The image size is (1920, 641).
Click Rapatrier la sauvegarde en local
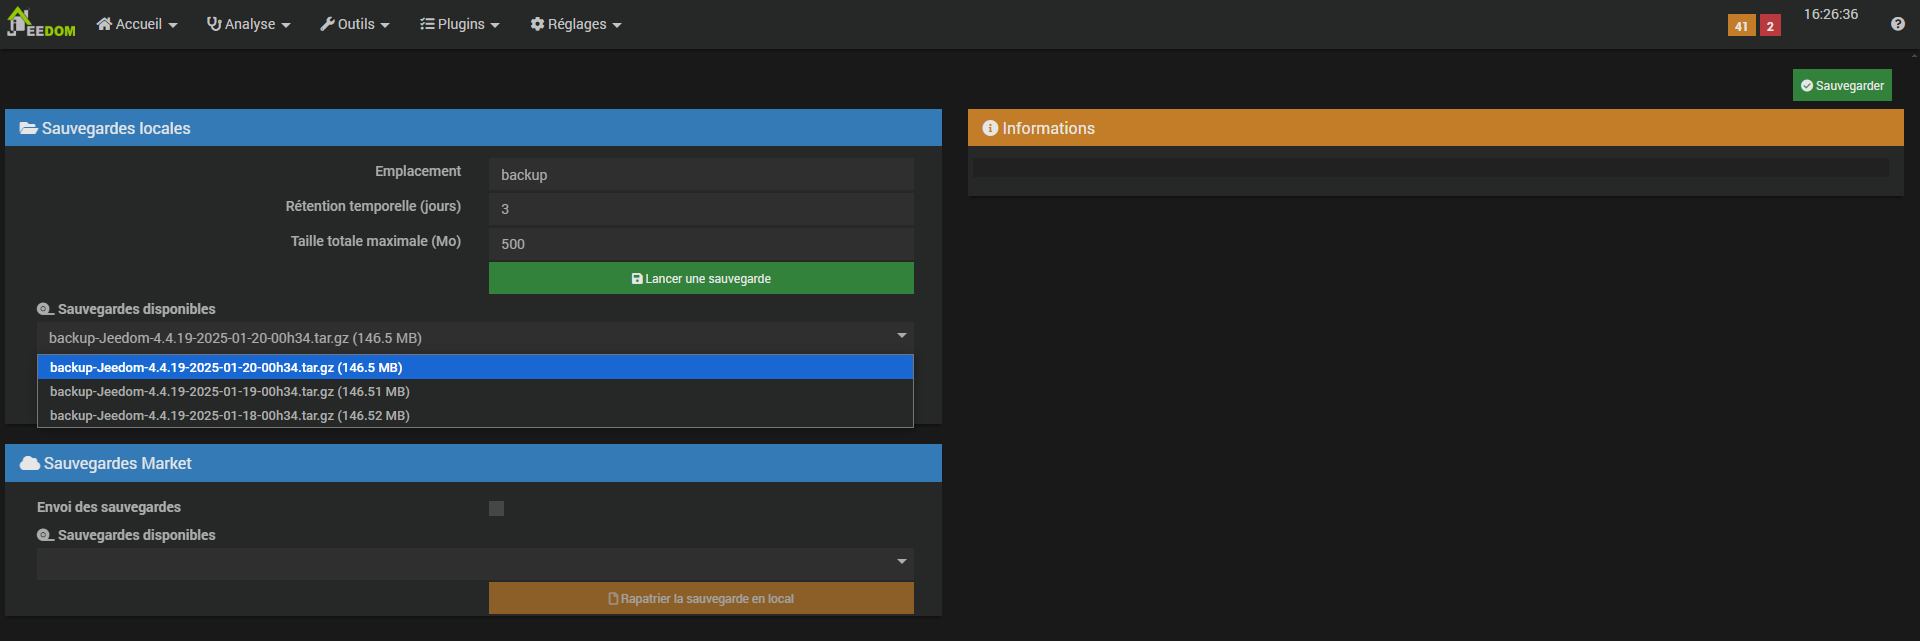pyautogui.click(x=701, y=598)
